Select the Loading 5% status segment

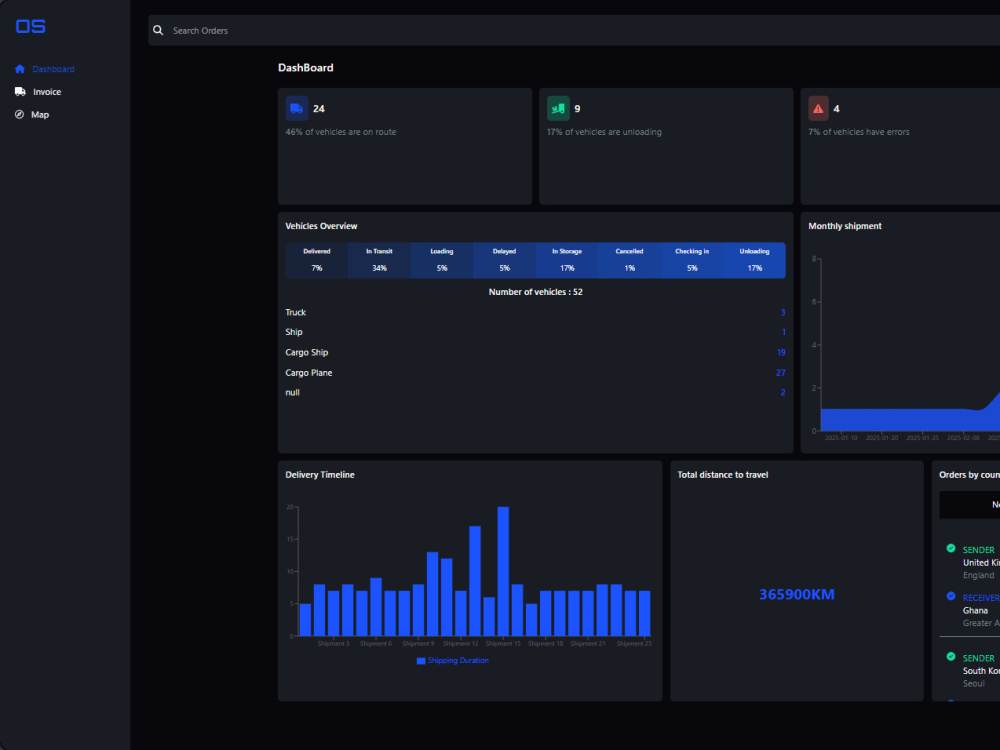click(442, 260)
